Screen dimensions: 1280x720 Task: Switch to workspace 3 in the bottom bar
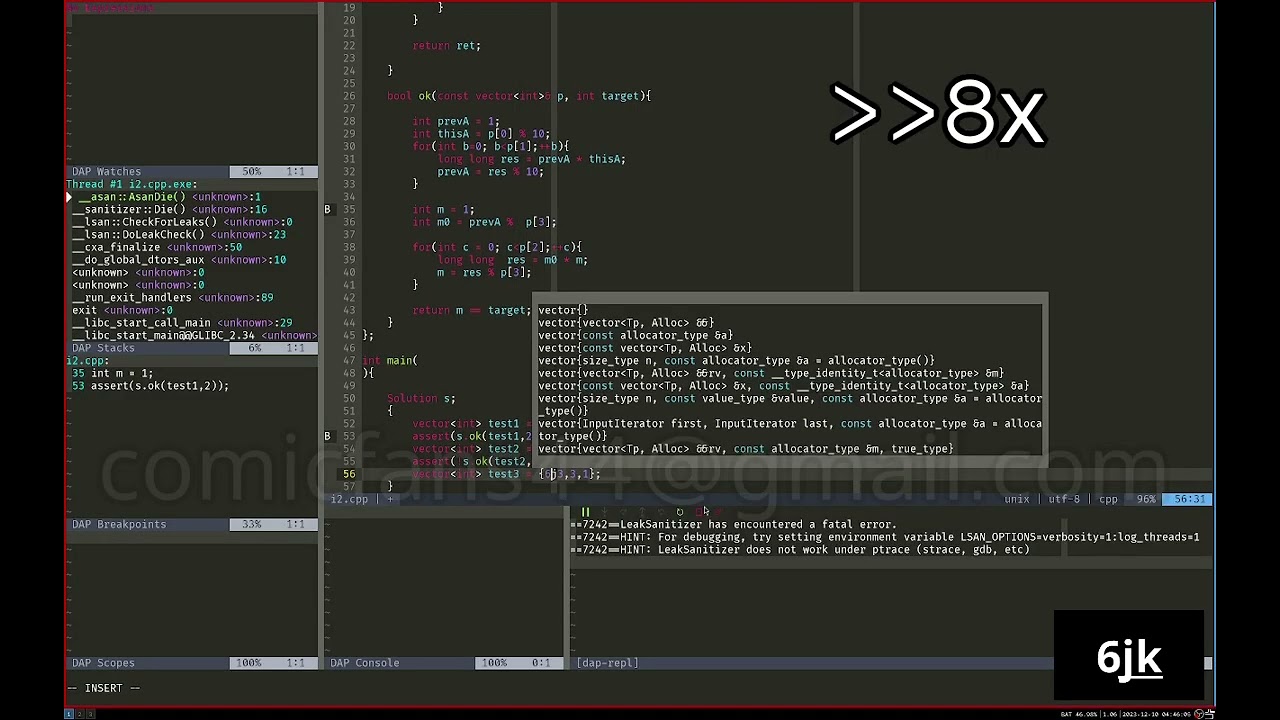(91, 714)
